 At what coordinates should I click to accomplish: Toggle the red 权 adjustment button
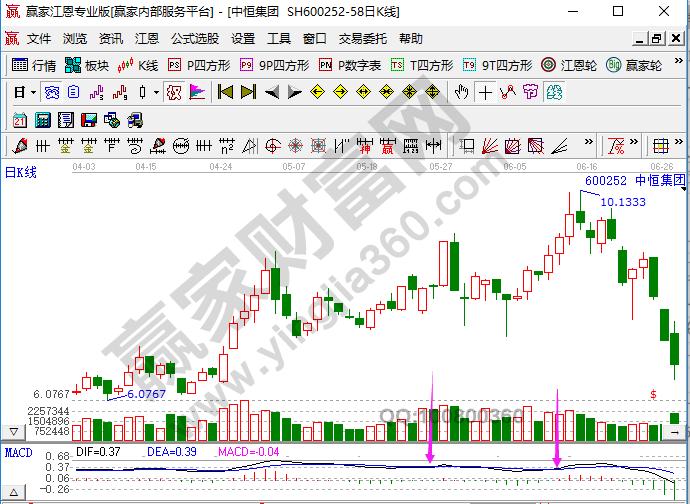pyautogui.click(x=173, y=93)
